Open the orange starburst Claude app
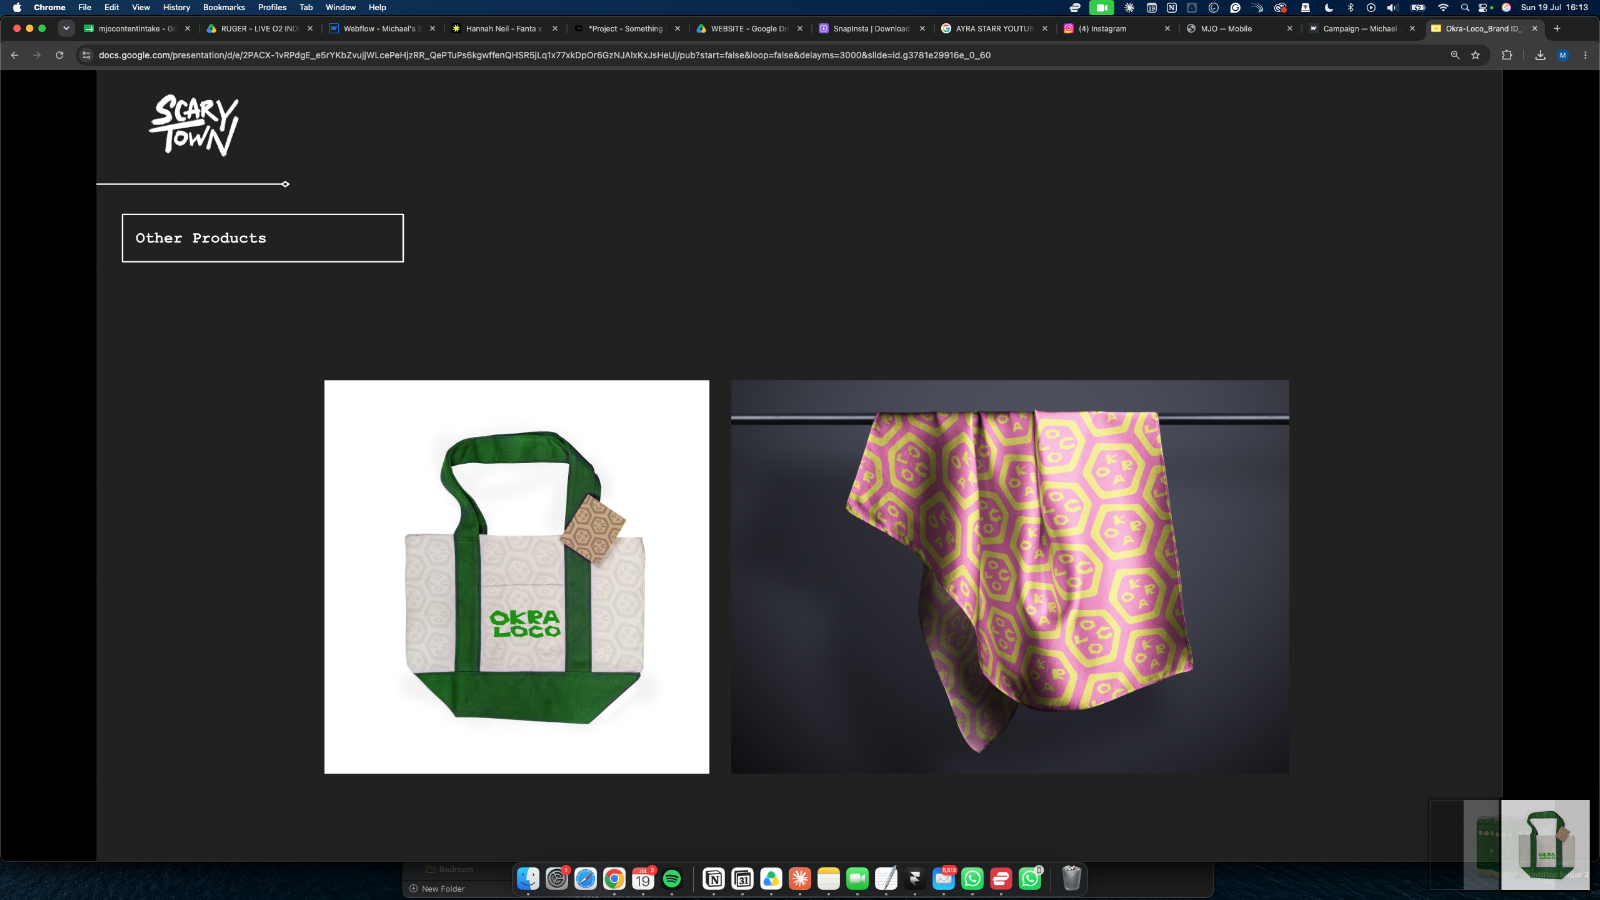This screenshot has width=1600, height=900. pos(800,878)
